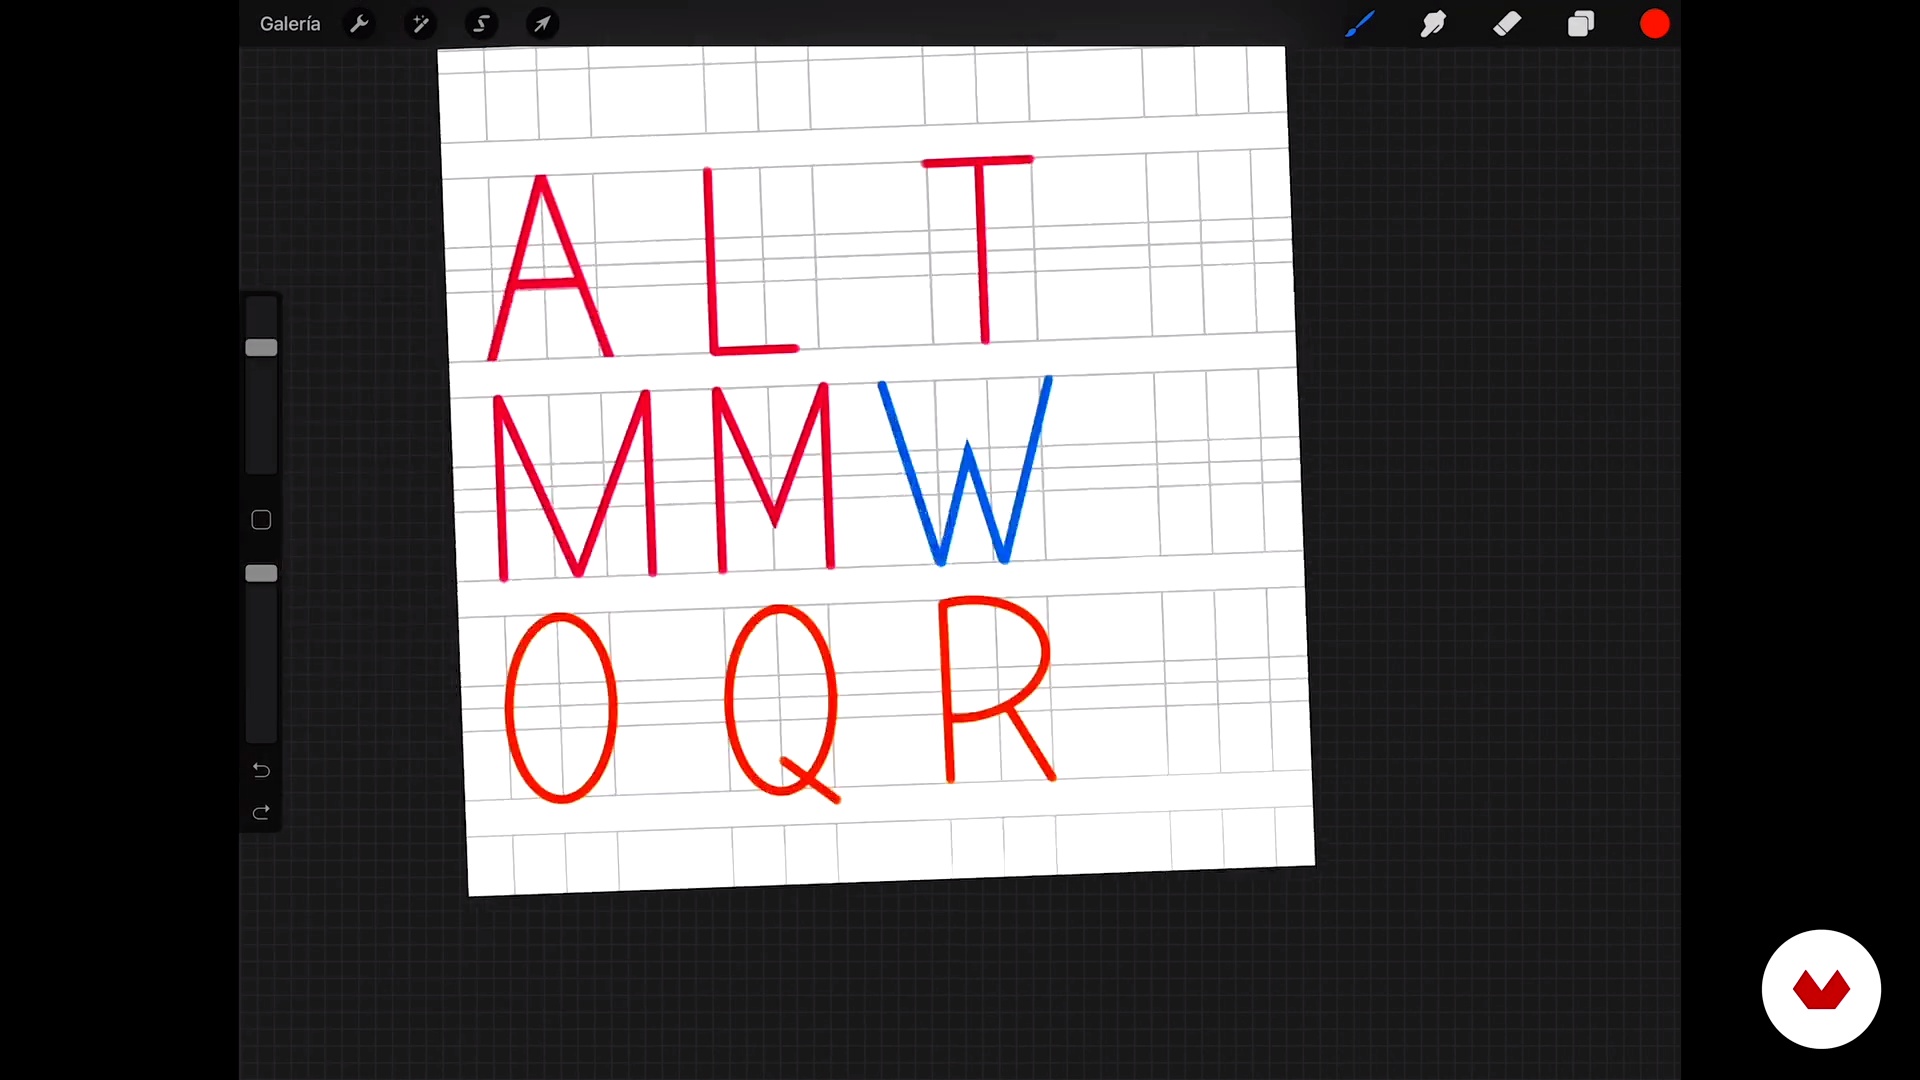Click the brush opacity slider handle
The image size is (1920, 1080).
261,573
